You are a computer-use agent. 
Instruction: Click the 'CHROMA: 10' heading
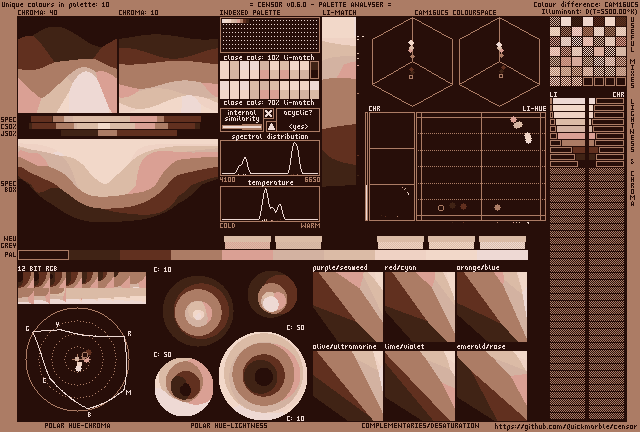coord(138,12)
